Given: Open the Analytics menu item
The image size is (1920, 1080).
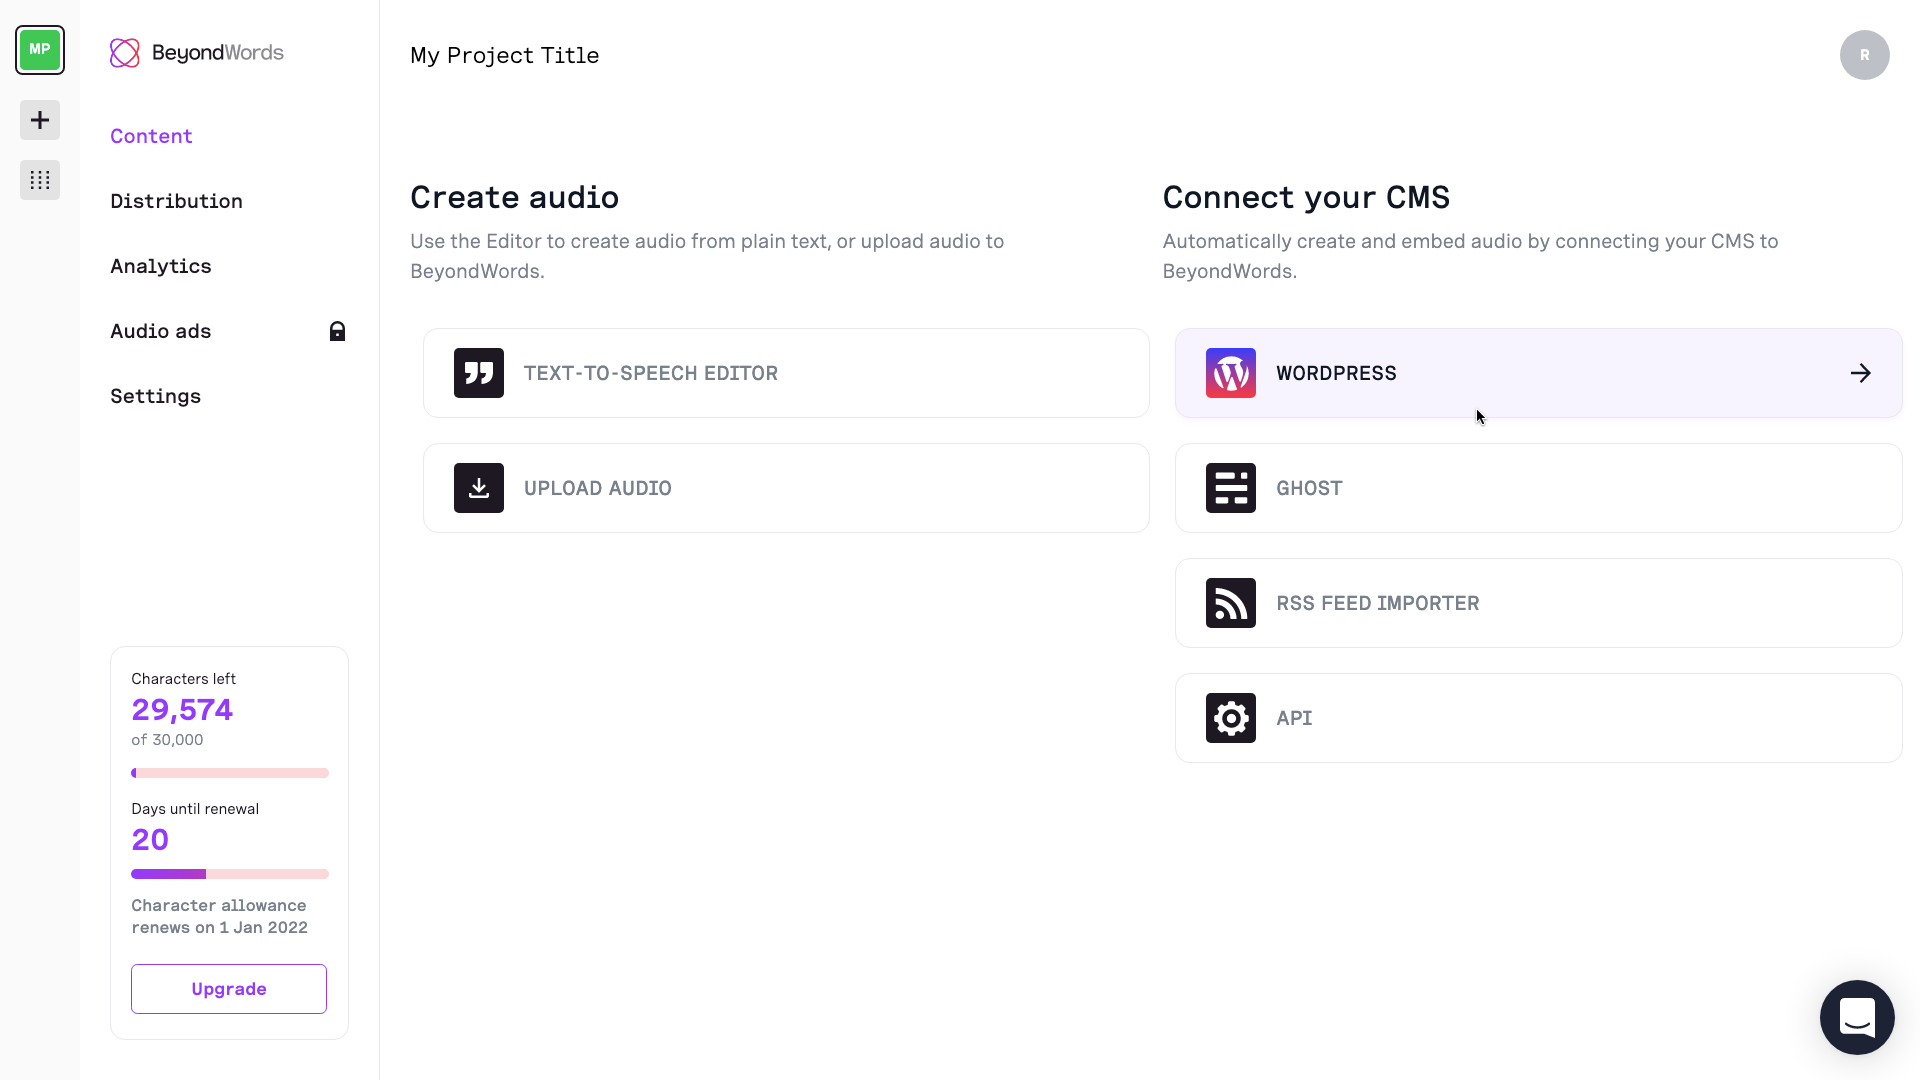Looking at the screenshot, I should [x=161, y=266].
